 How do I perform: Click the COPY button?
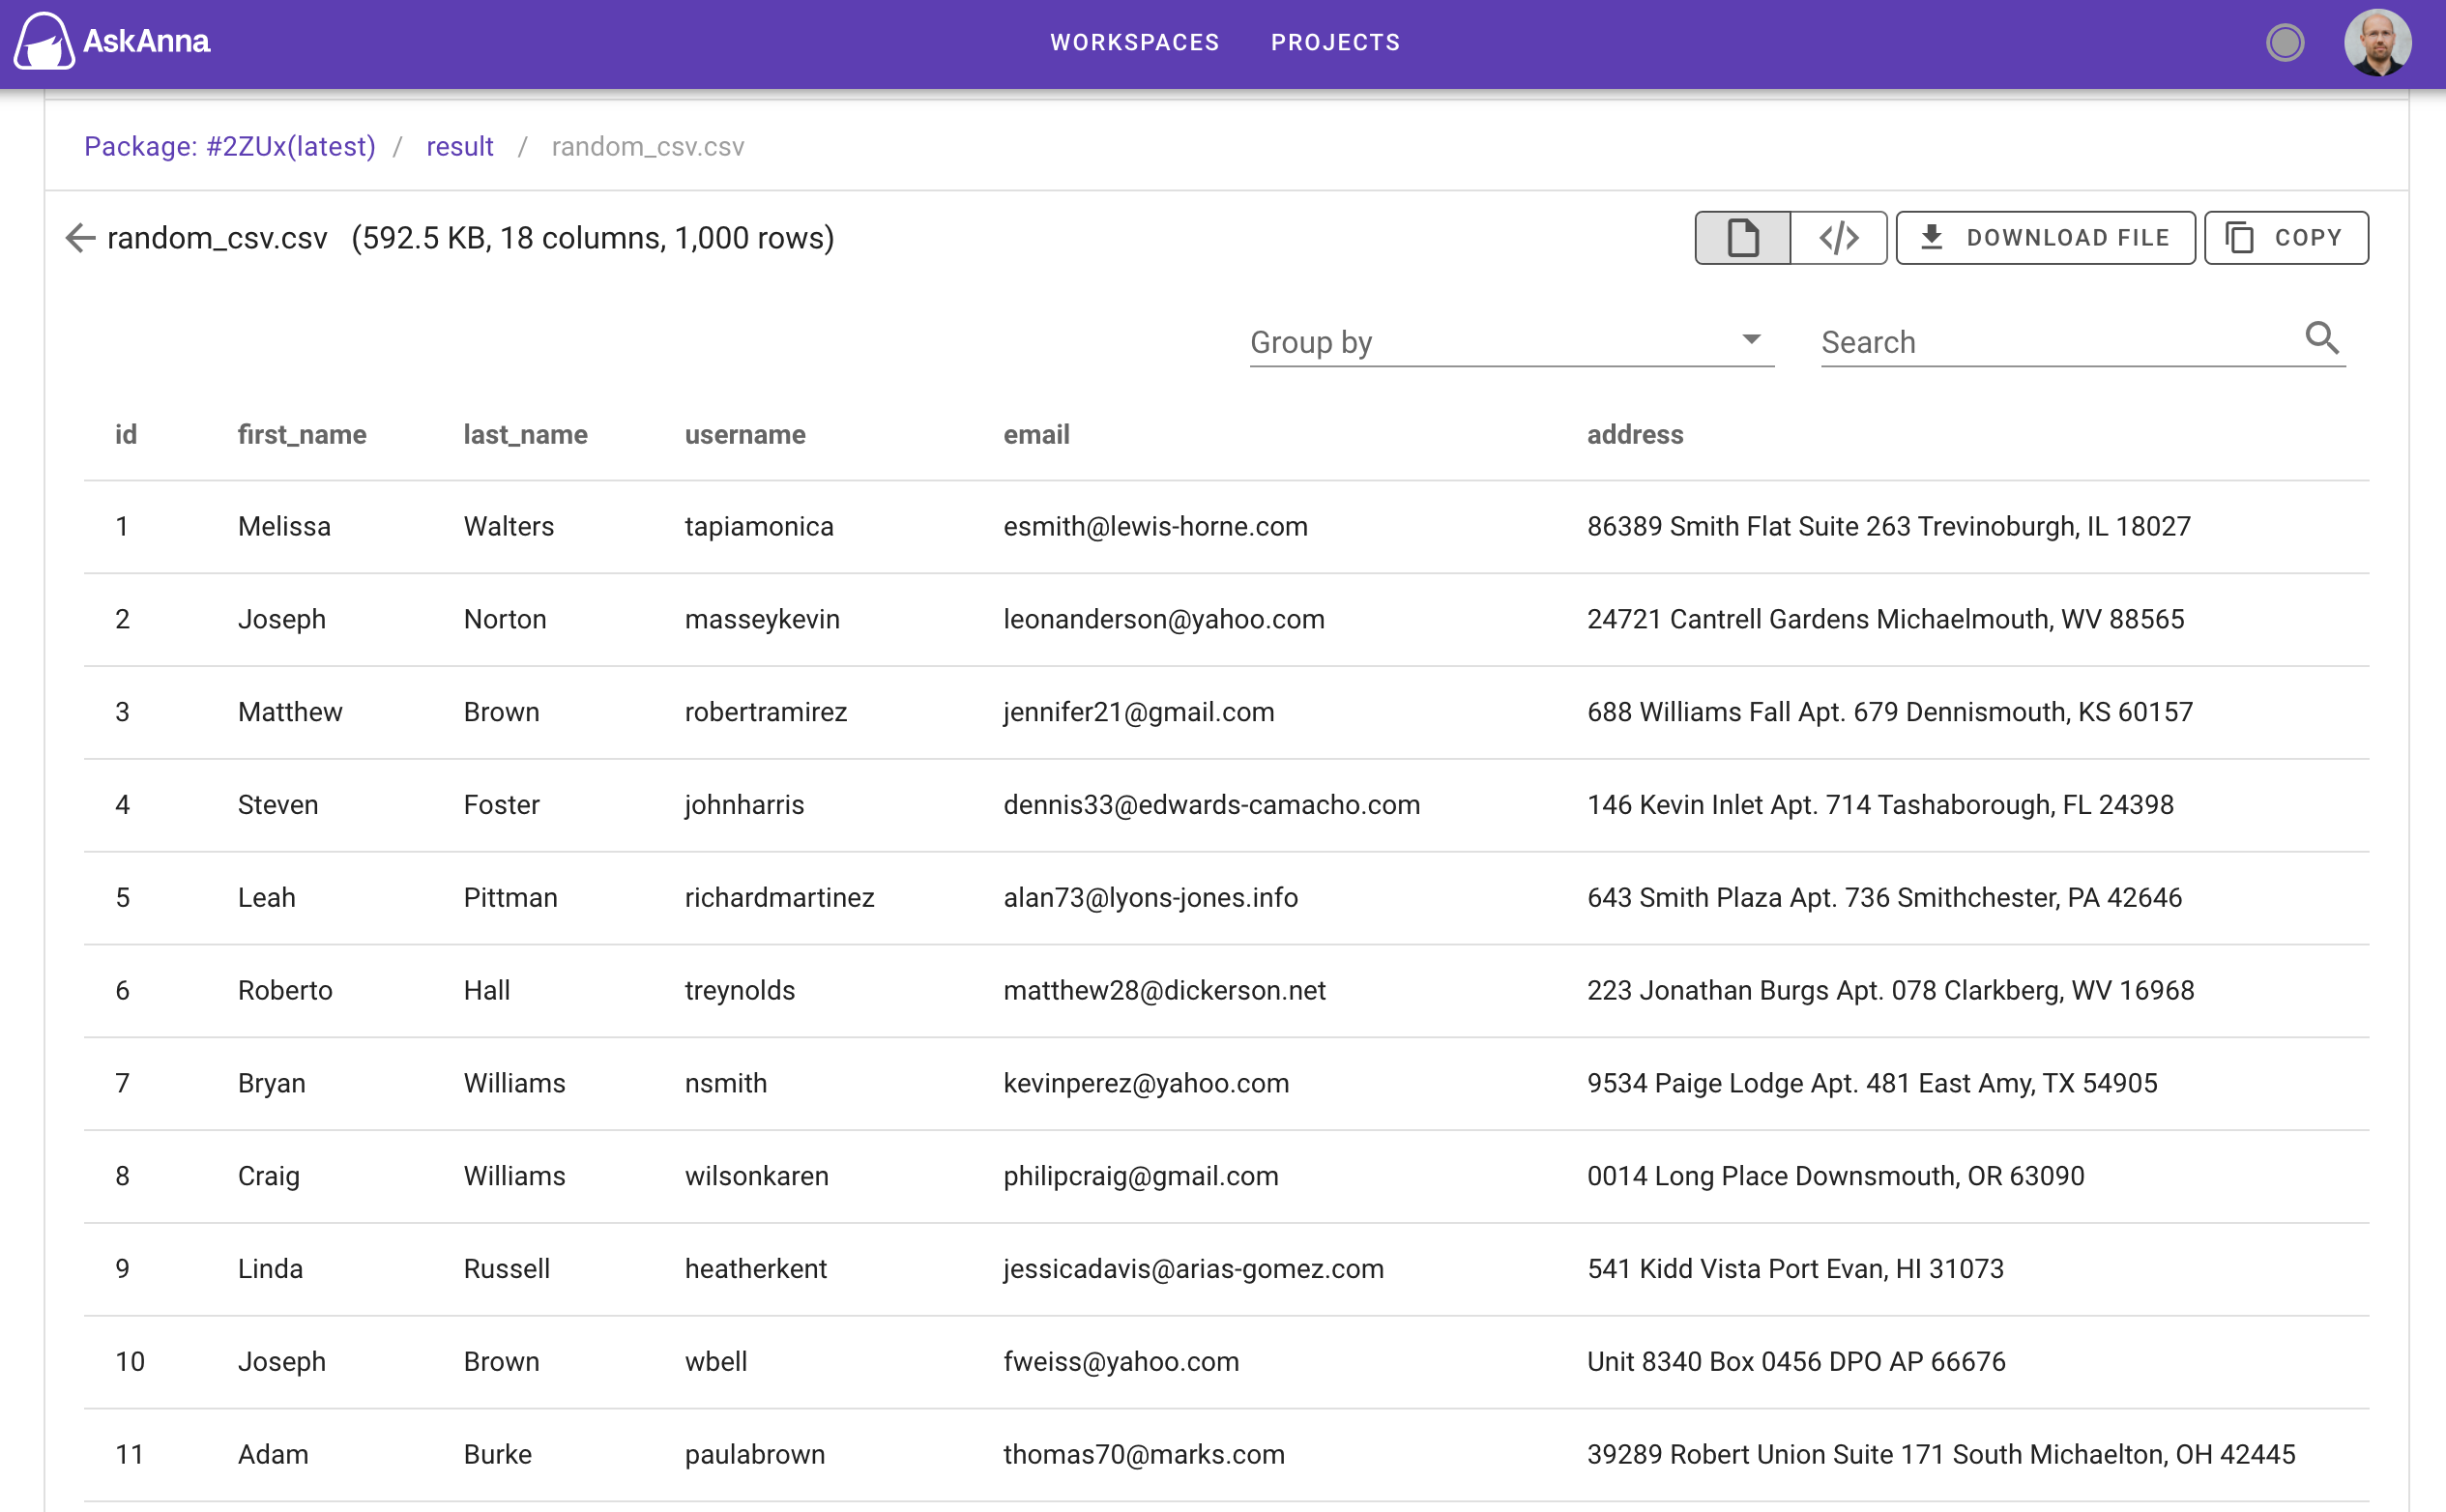(2284, 236)
